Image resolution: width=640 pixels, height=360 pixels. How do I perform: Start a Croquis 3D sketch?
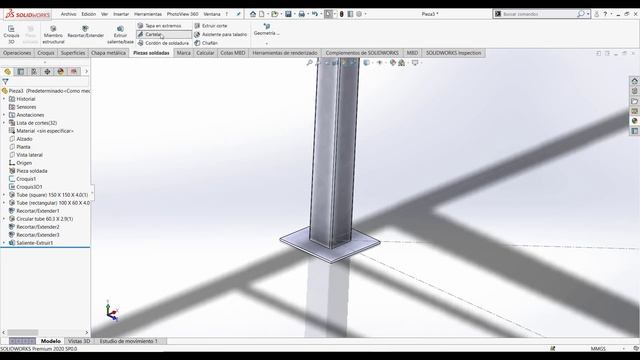tap(11, 34)
